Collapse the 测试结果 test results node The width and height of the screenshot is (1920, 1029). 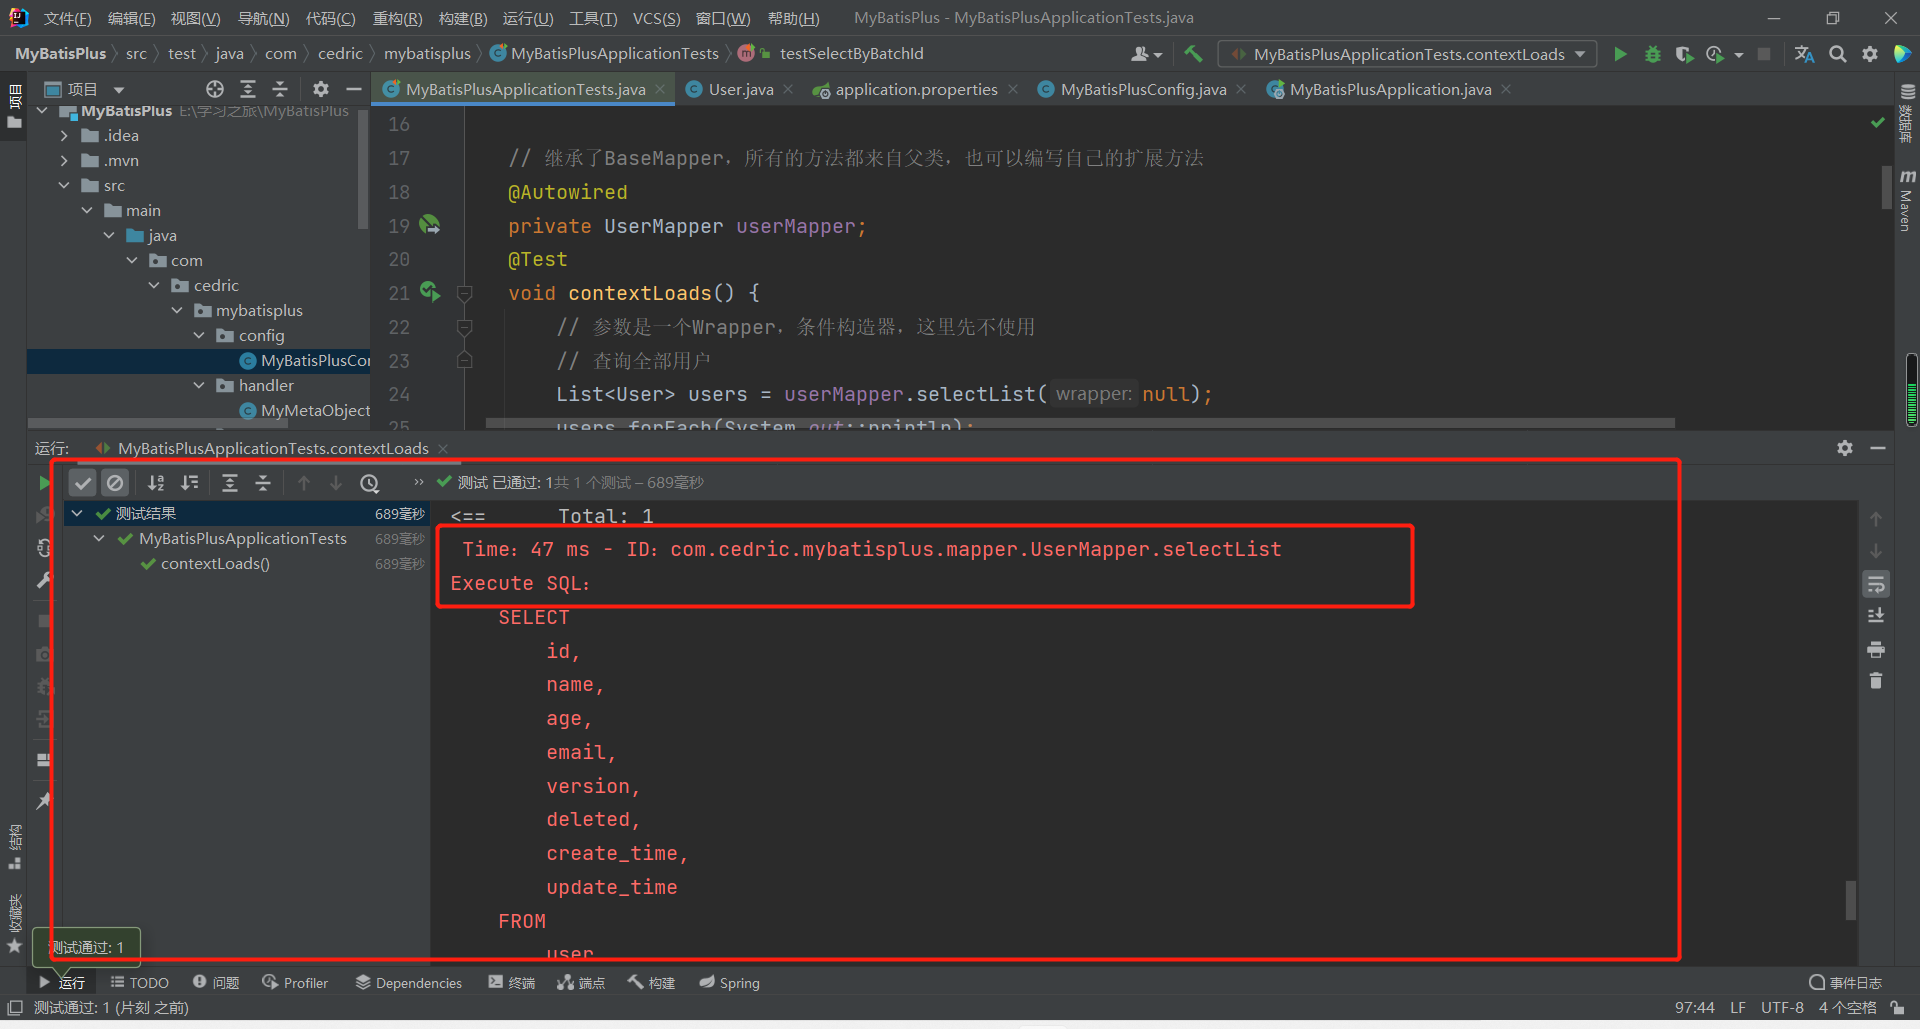(77, 514)
